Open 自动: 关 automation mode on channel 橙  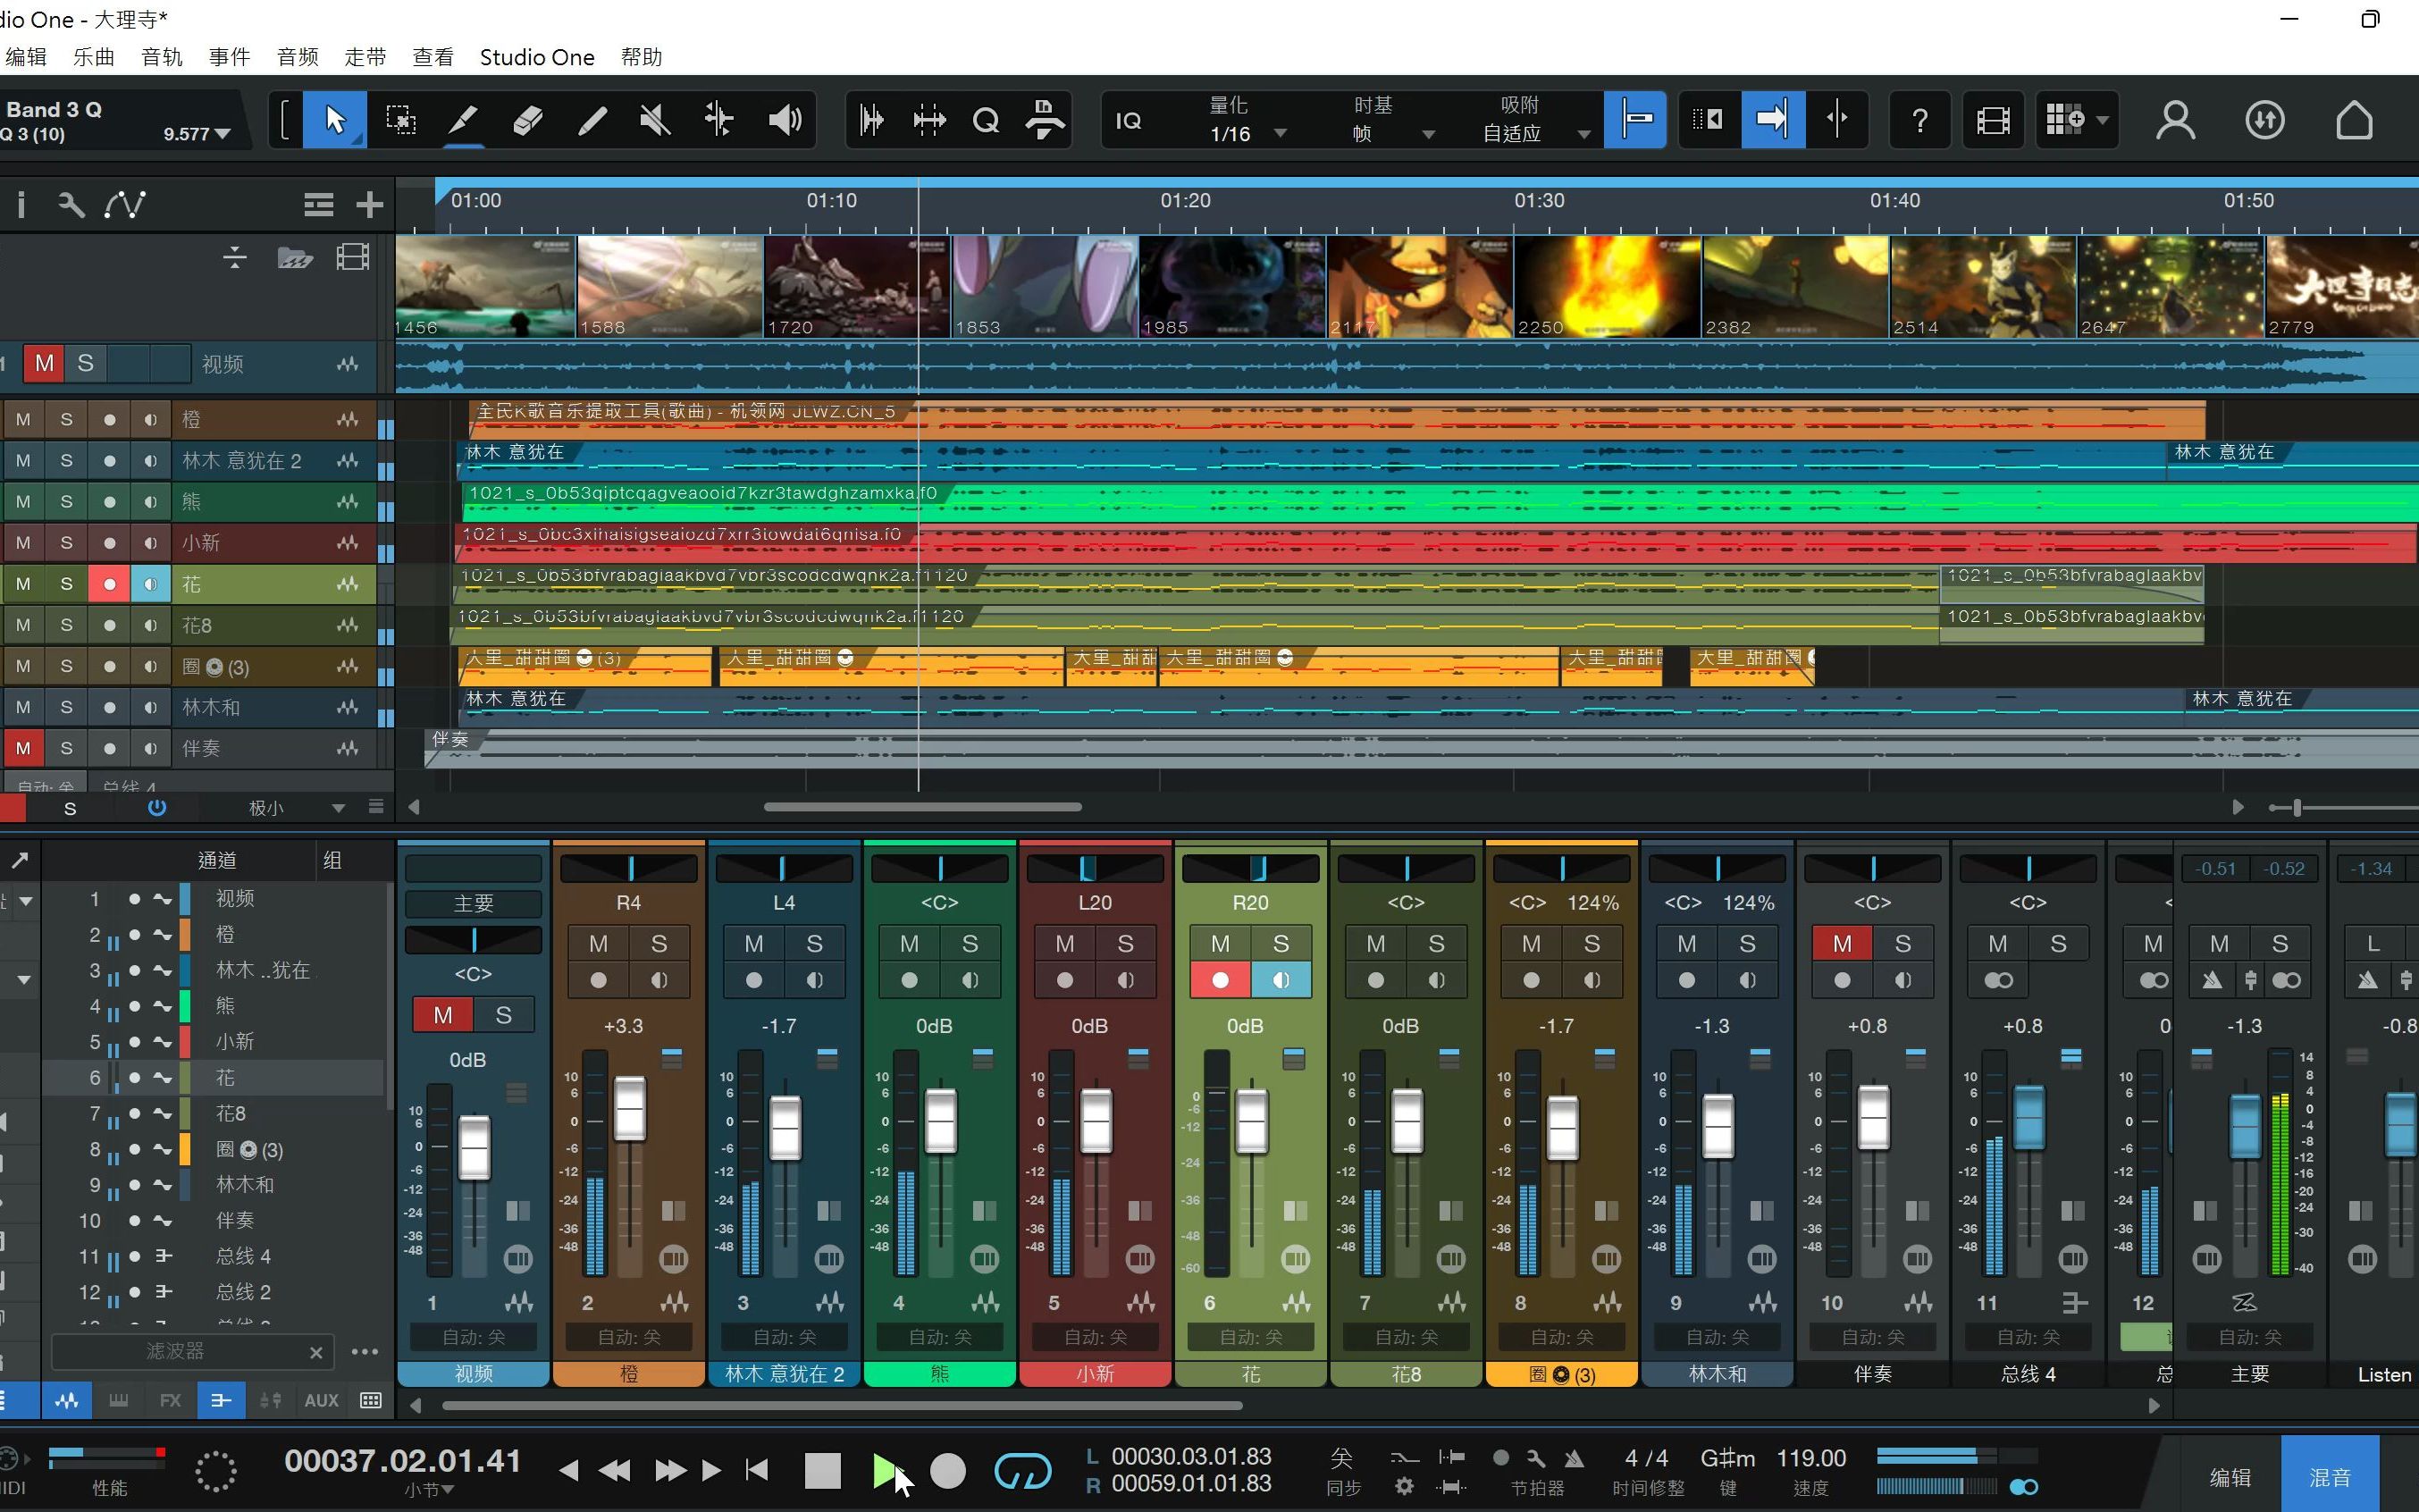(x=629, y=1337)
